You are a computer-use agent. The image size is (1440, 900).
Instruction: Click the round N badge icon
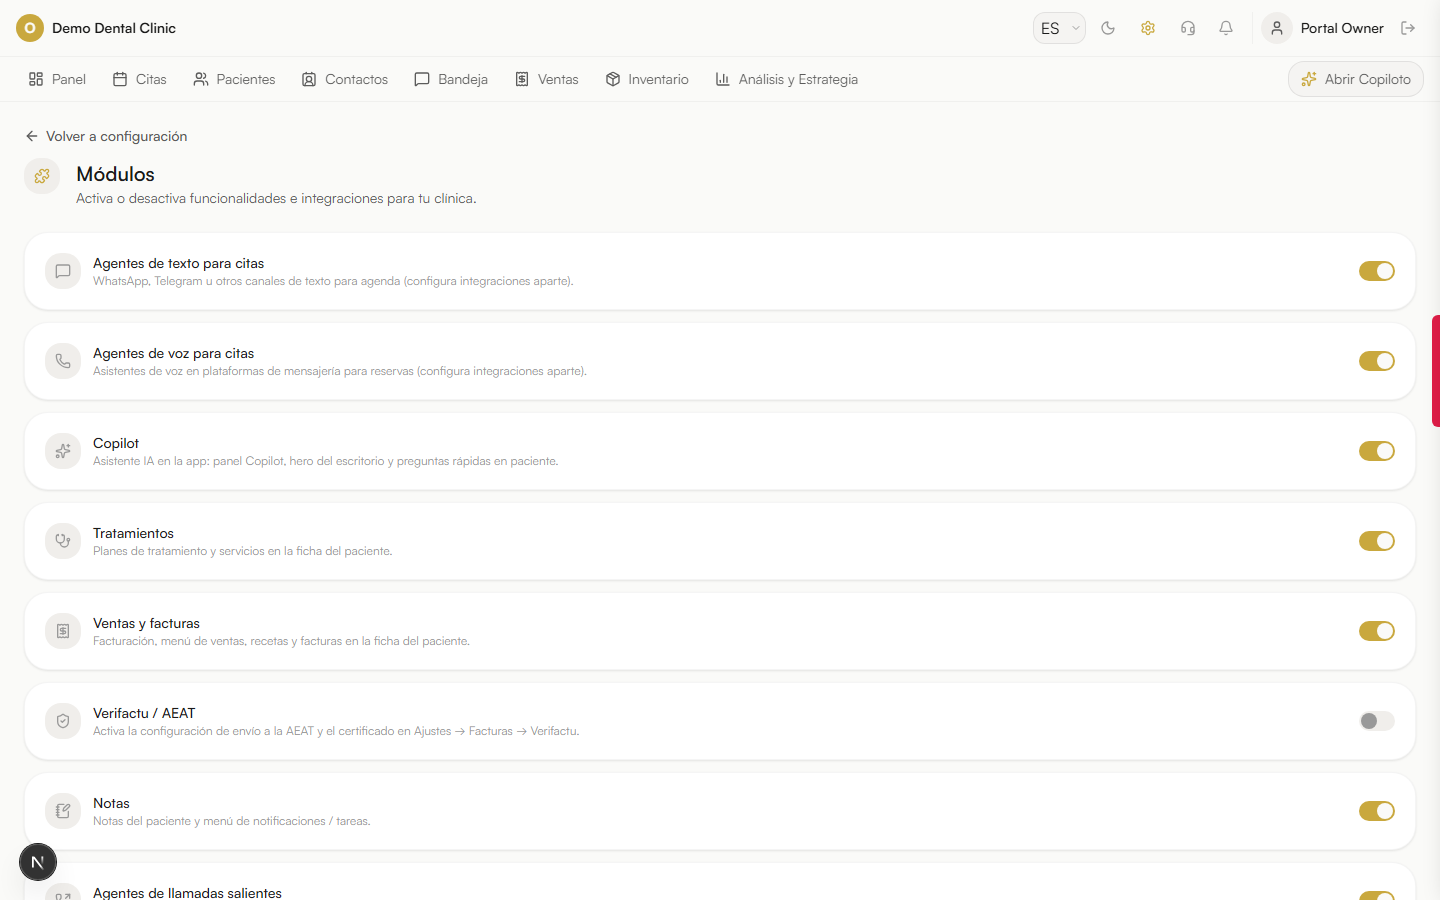38,862
